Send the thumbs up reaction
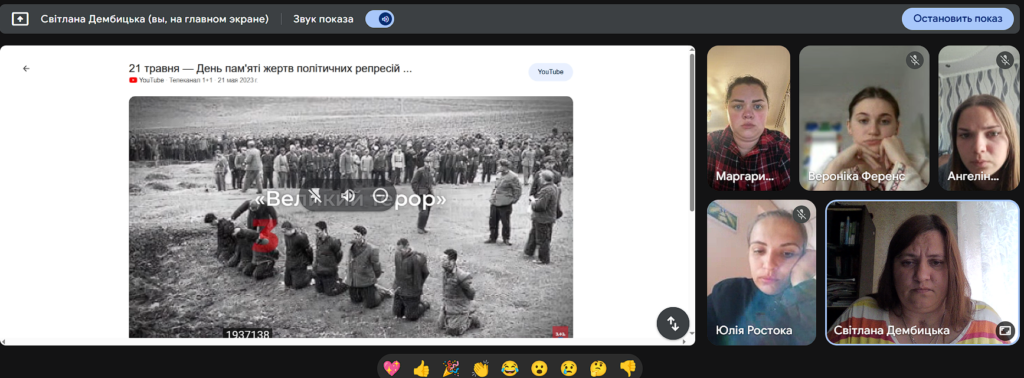 pyautogui.click(x=421, y=368)
